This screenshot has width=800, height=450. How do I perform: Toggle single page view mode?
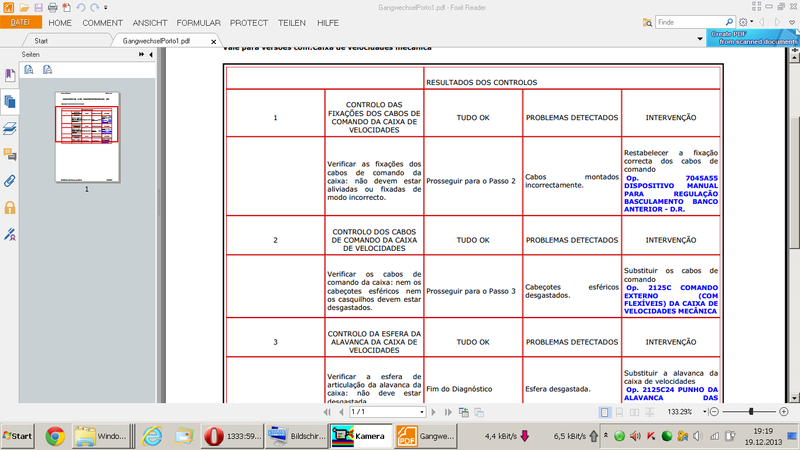point(605,412)
